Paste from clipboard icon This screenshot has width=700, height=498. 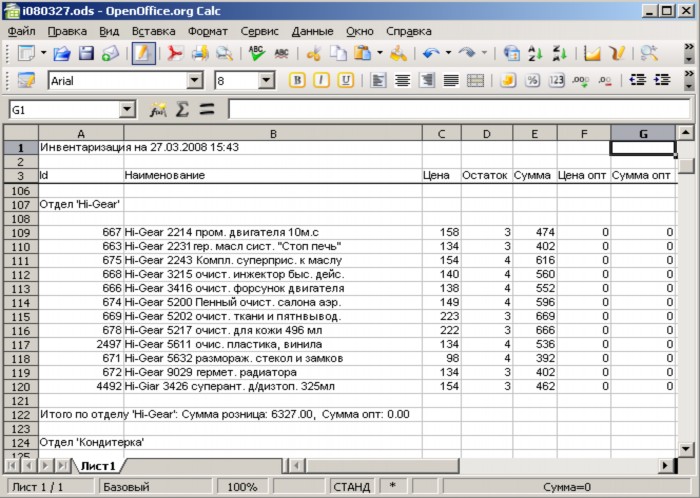click(x=362, y=54)
